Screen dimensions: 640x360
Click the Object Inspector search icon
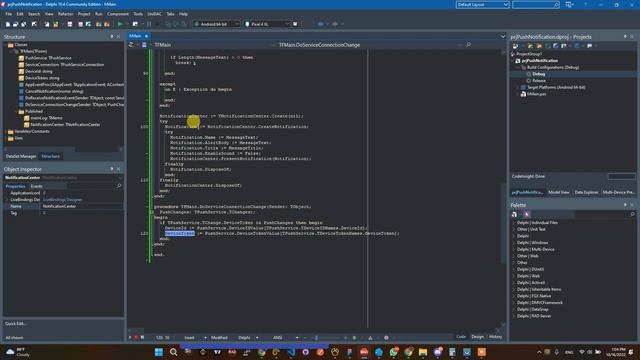click(x=119, y=186)
